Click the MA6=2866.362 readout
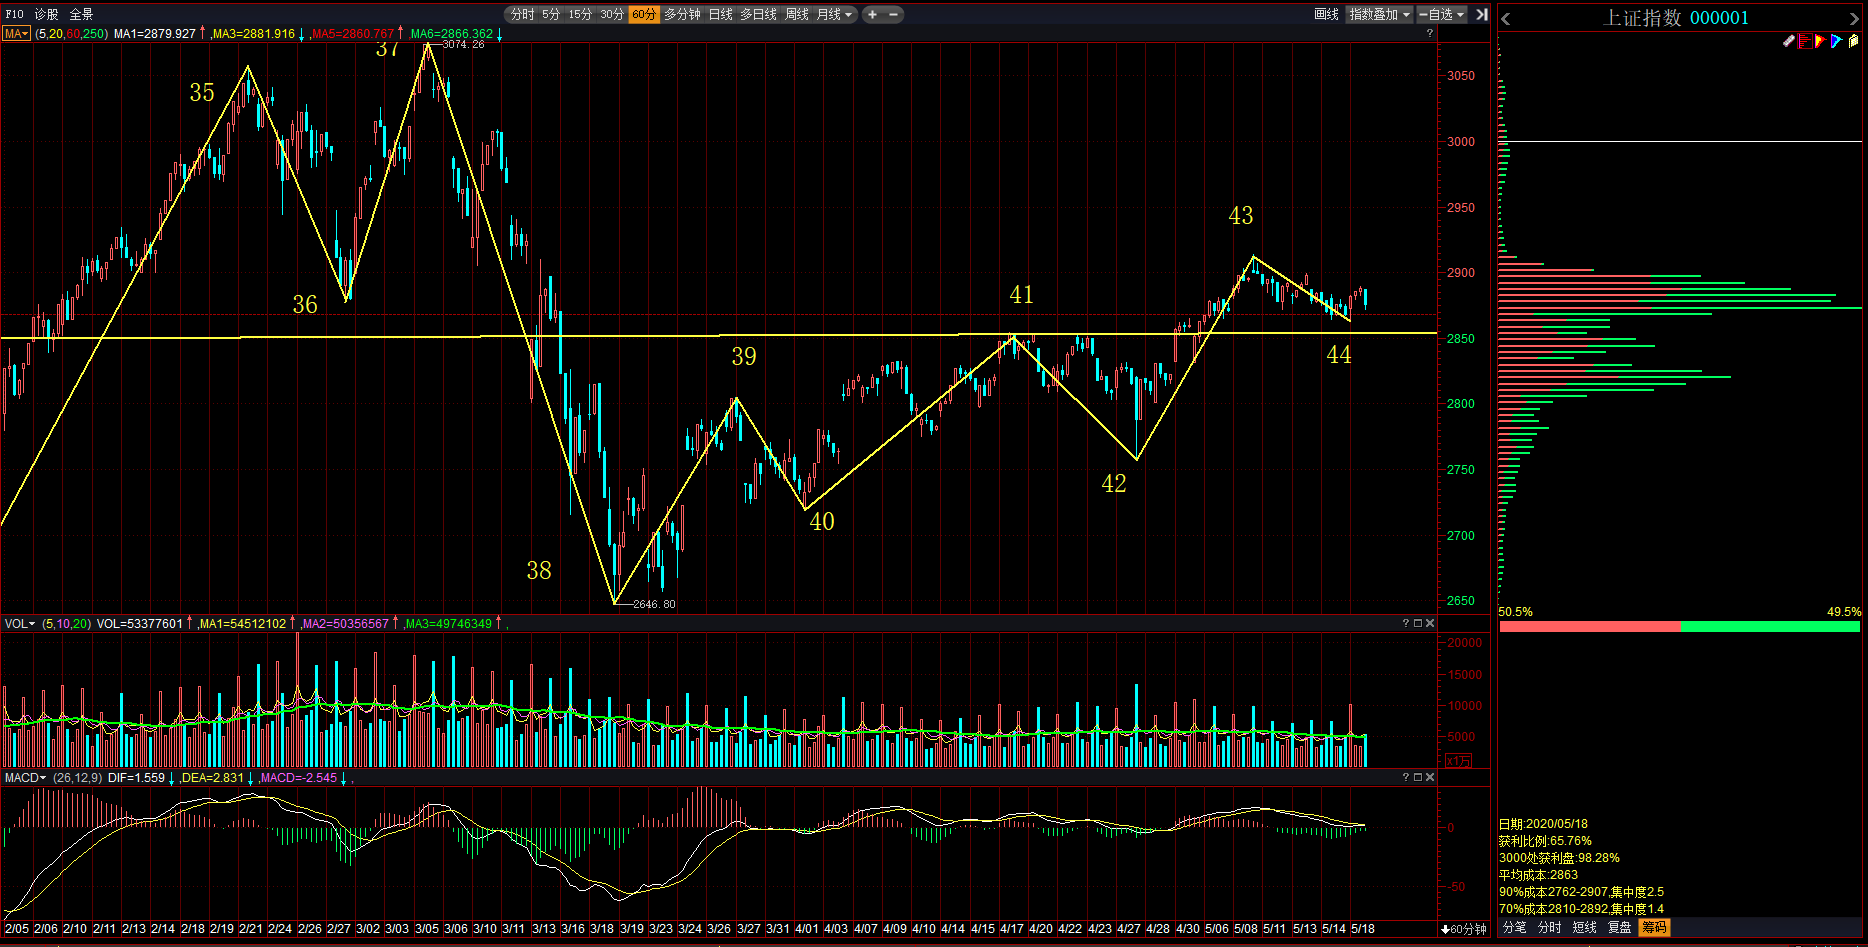This screenshot has width=1868, height=947. [x=452, y=33]
